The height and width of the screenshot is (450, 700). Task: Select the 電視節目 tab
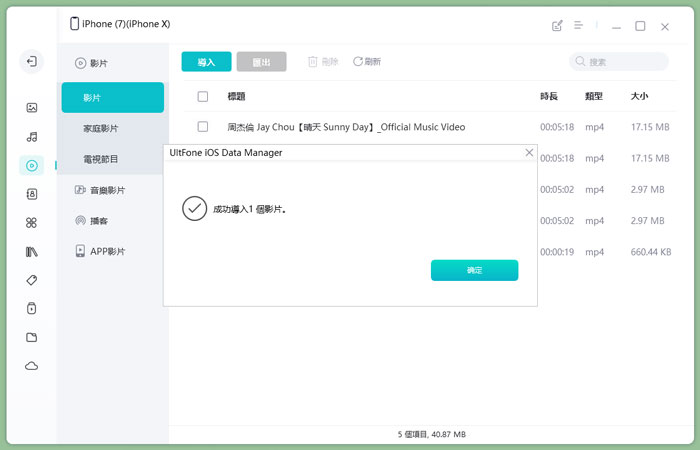tap(101, 159)
